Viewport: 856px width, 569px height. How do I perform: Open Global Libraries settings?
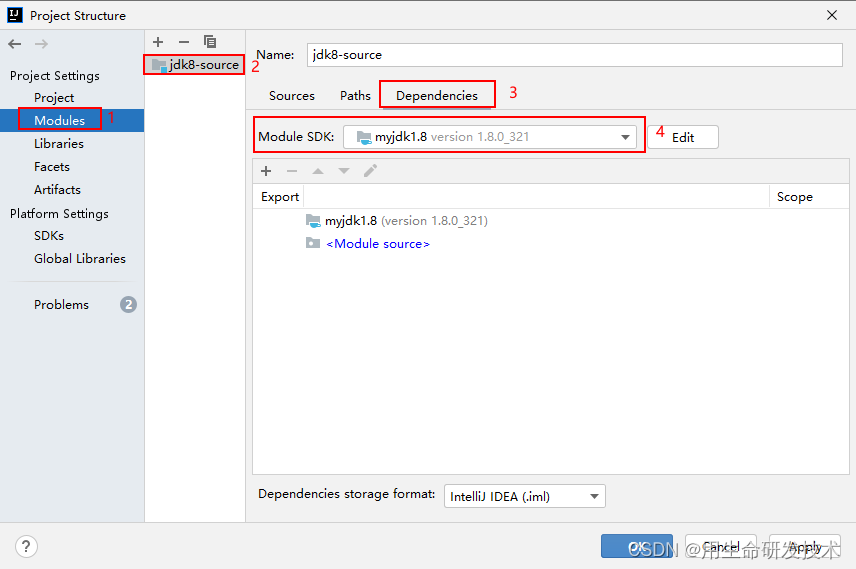tap(80, 258)
